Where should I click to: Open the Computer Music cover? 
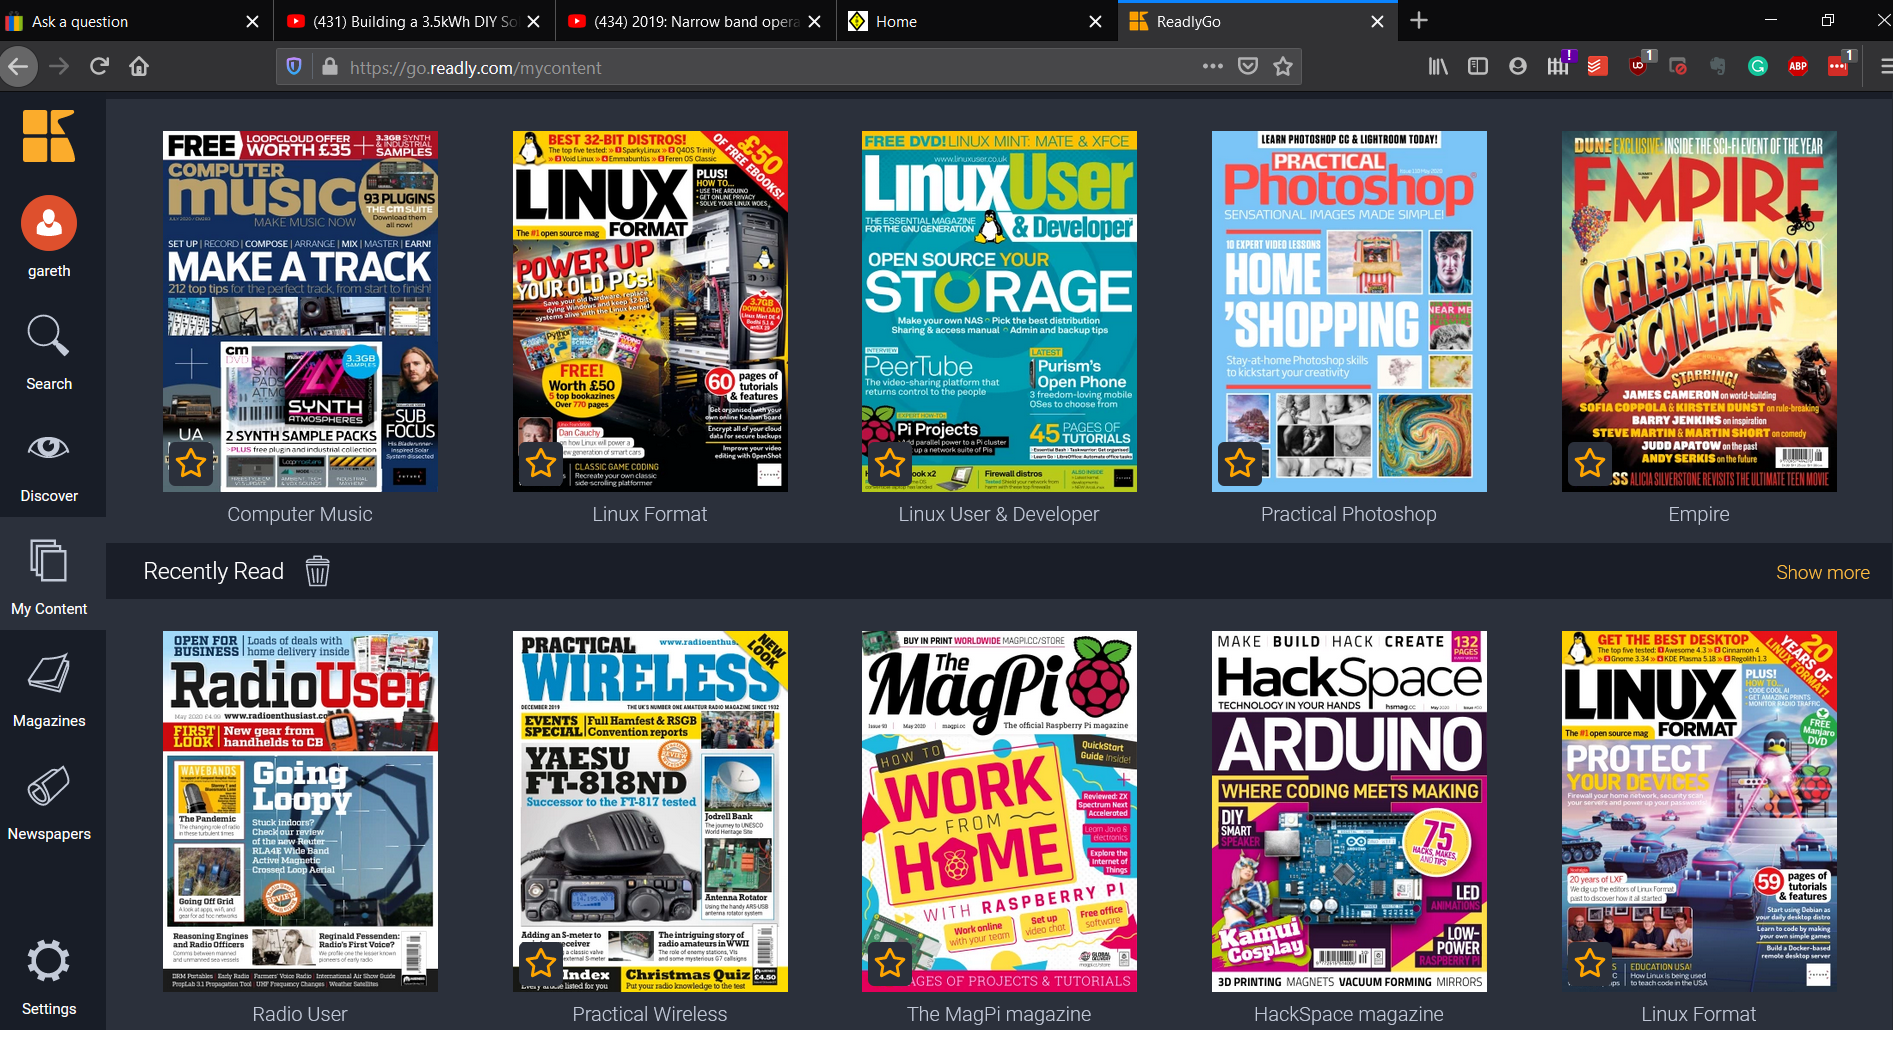[x=300, y=311]
